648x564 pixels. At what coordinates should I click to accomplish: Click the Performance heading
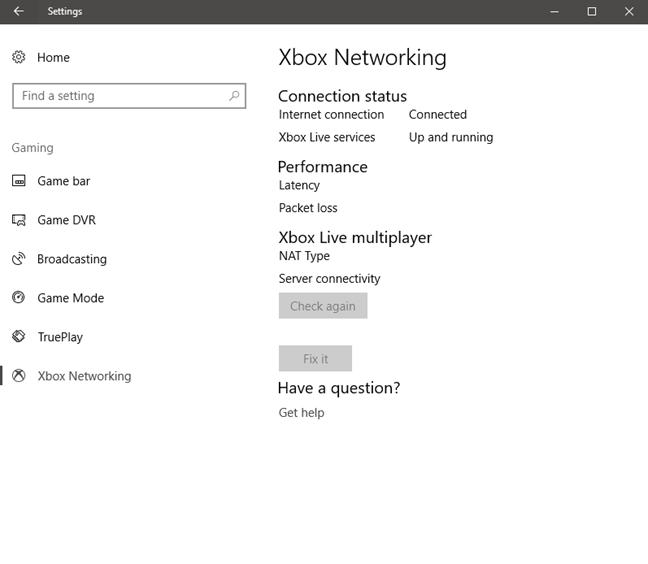[x=322, y=167]
